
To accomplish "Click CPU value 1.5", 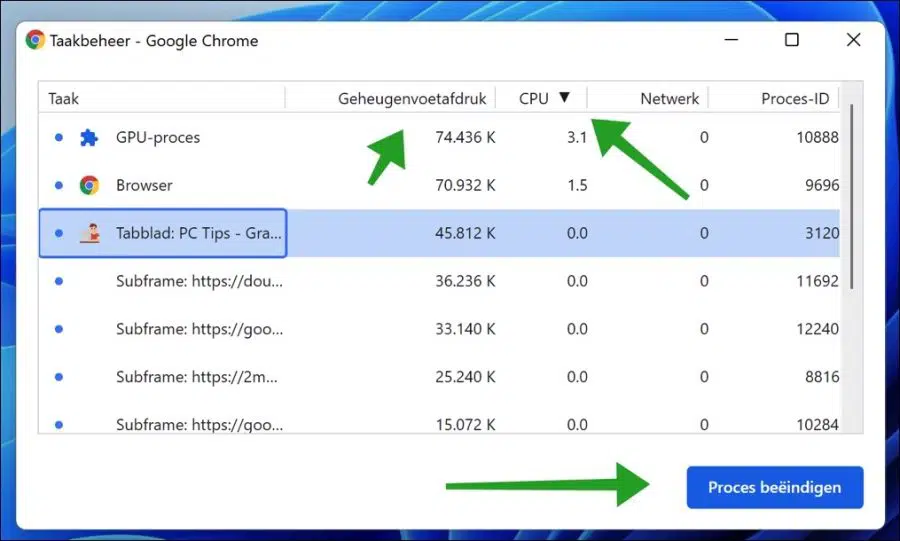I will point(577,185).
